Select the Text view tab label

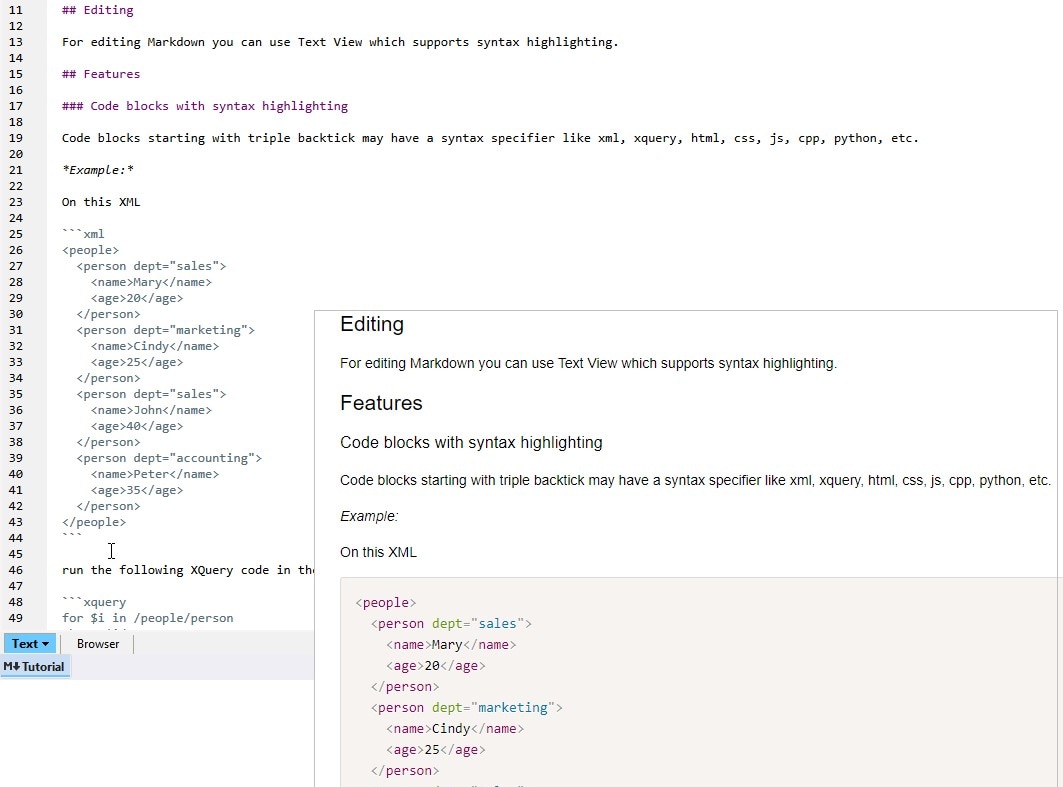pyautogui.click(x=25, y=644)
